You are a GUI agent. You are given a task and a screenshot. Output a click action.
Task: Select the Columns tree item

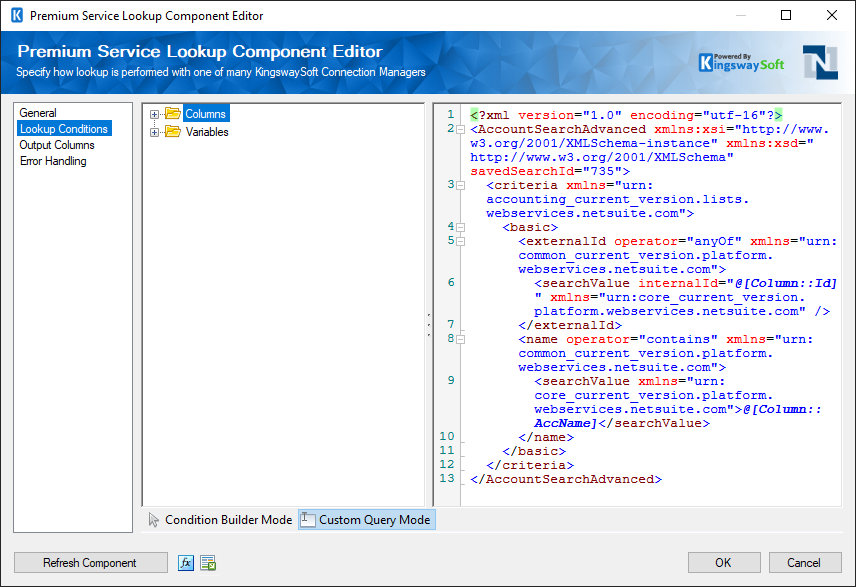(206, 114)
